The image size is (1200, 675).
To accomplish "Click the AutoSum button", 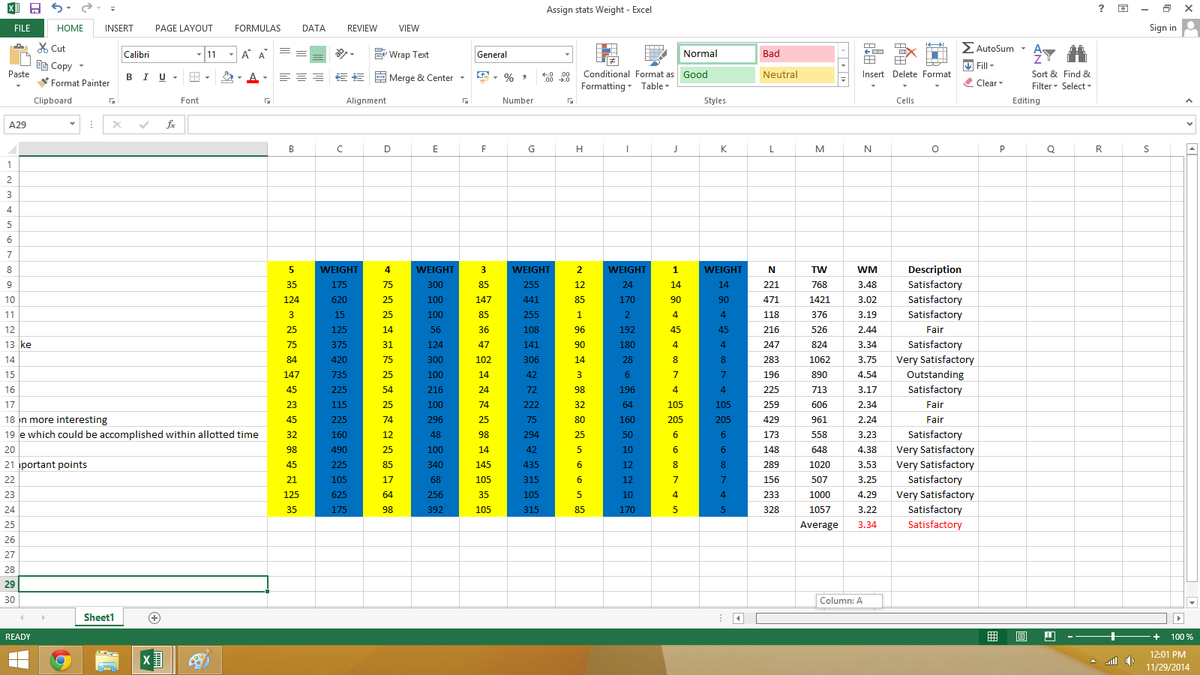I will point(987,48).
